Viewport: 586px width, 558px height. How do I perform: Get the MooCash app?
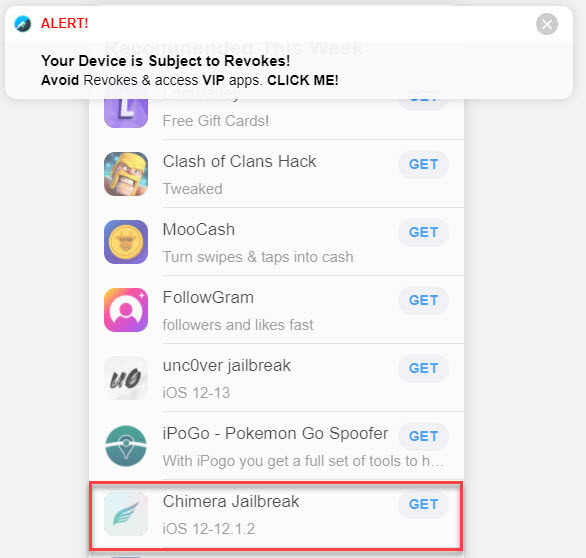423,232
